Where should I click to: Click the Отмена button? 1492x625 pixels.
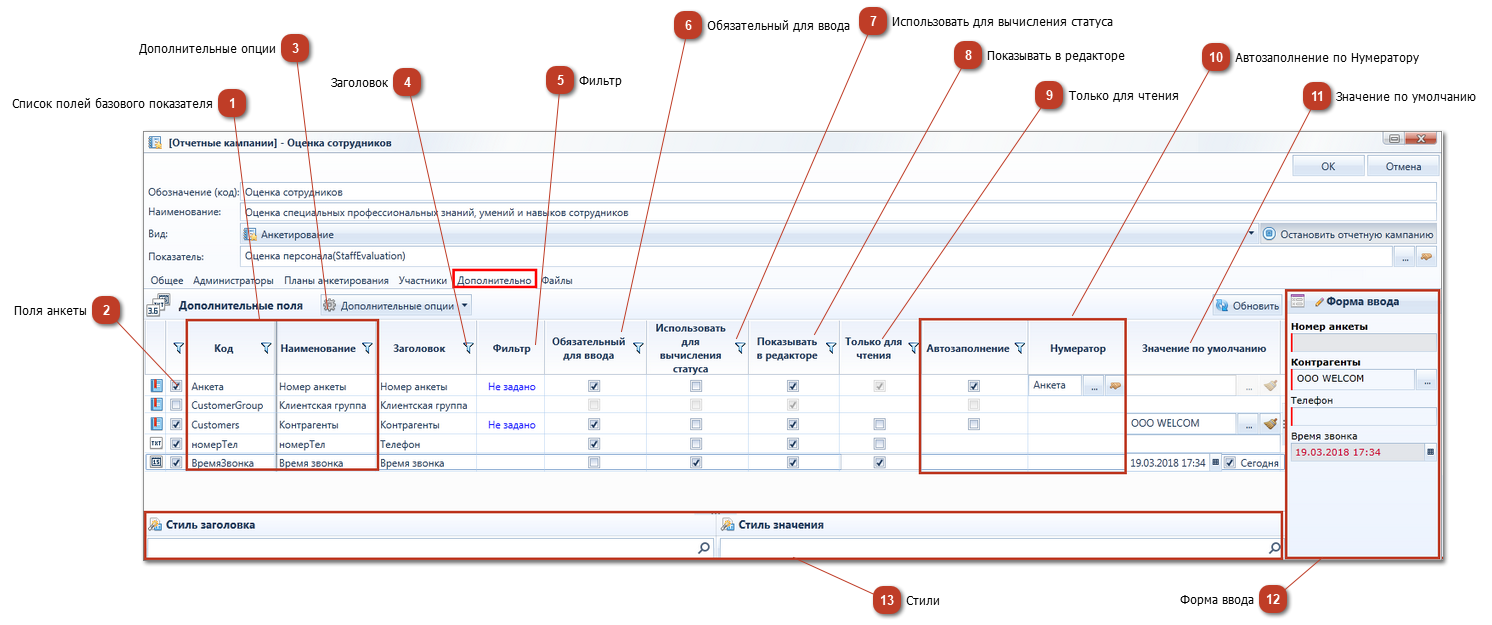coord(1403,166)
